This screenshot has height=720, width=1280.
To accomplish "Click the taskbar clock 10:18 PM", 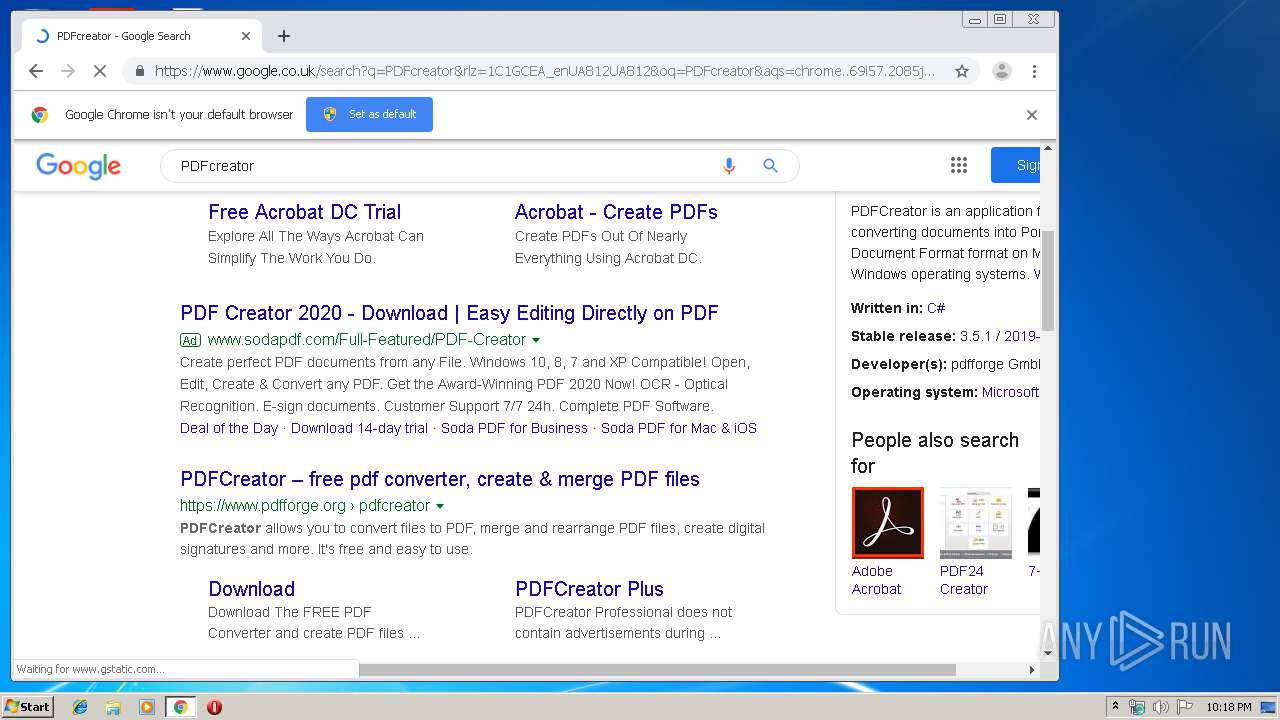I will point(1228,707).
